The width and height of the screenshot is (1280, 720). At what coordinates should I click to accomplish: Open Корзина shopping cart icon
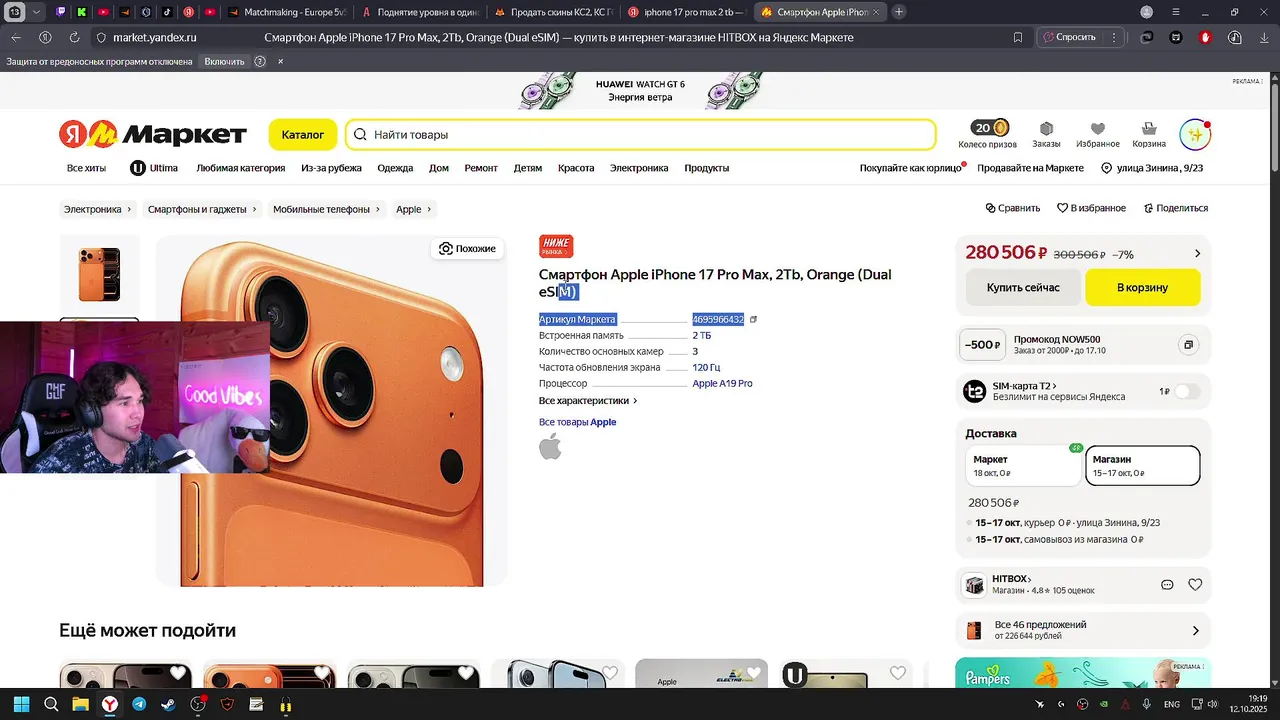tap(1149, 134)
